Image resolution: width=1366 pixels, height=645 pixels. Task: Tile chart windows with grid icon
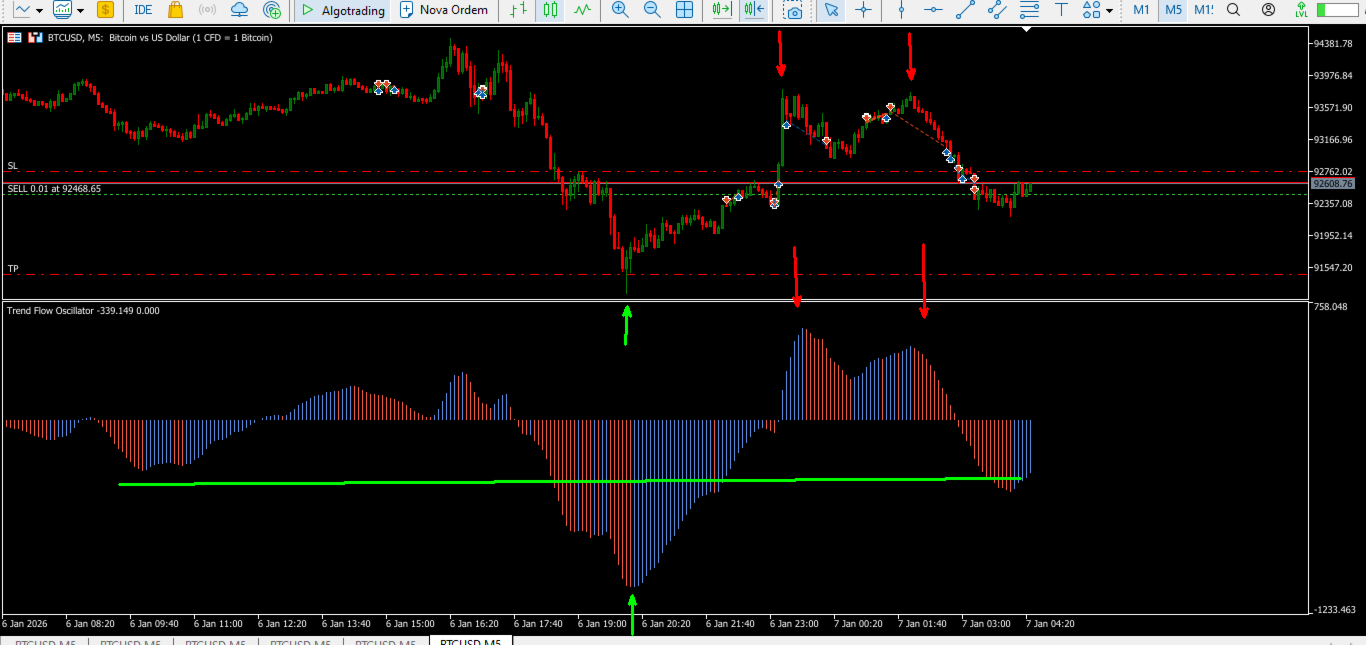[685, 10]
